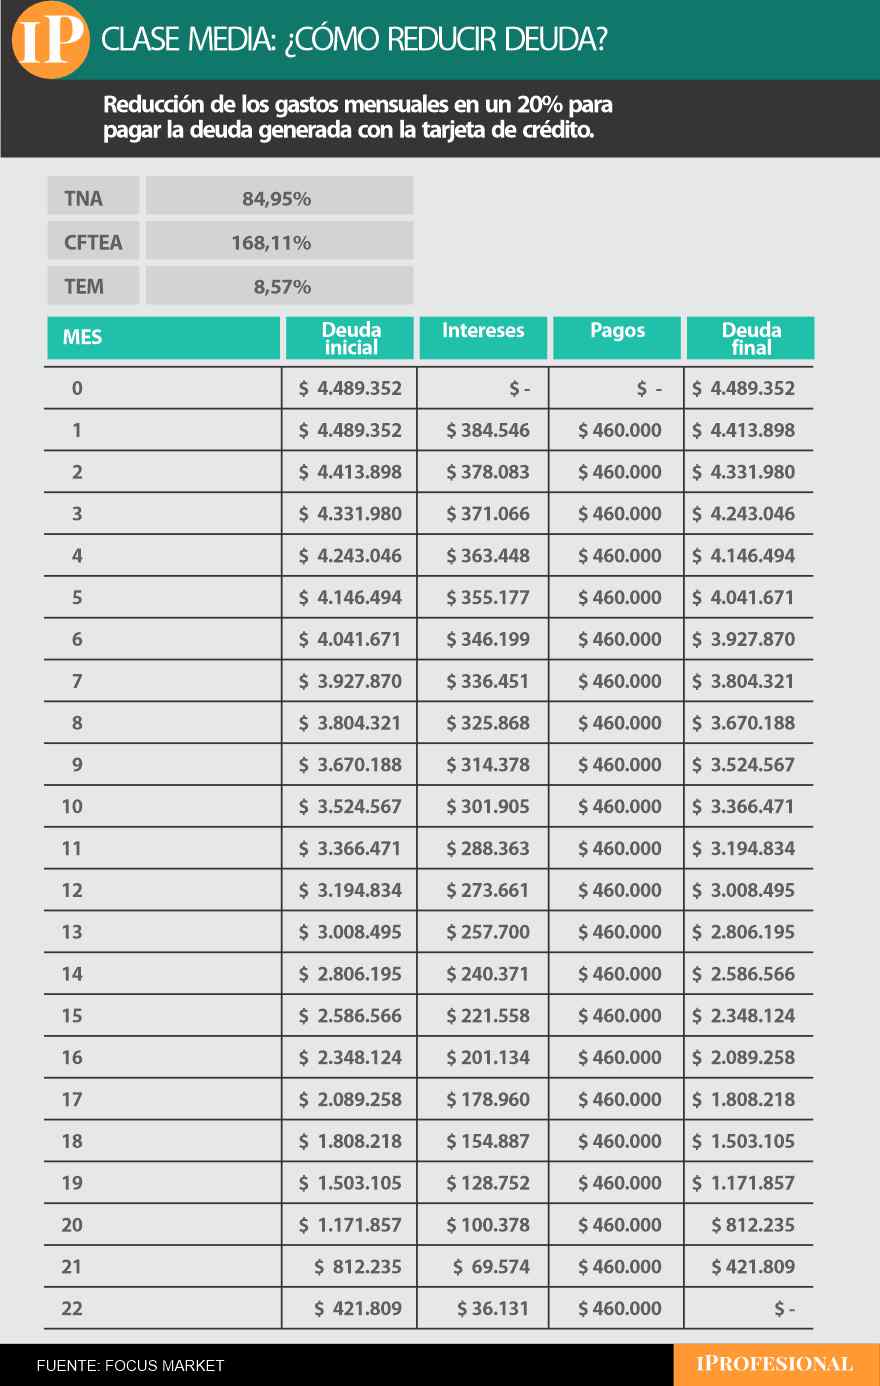Click the Pagos column header
880x1386 pixels.
[x=617, y=331]
